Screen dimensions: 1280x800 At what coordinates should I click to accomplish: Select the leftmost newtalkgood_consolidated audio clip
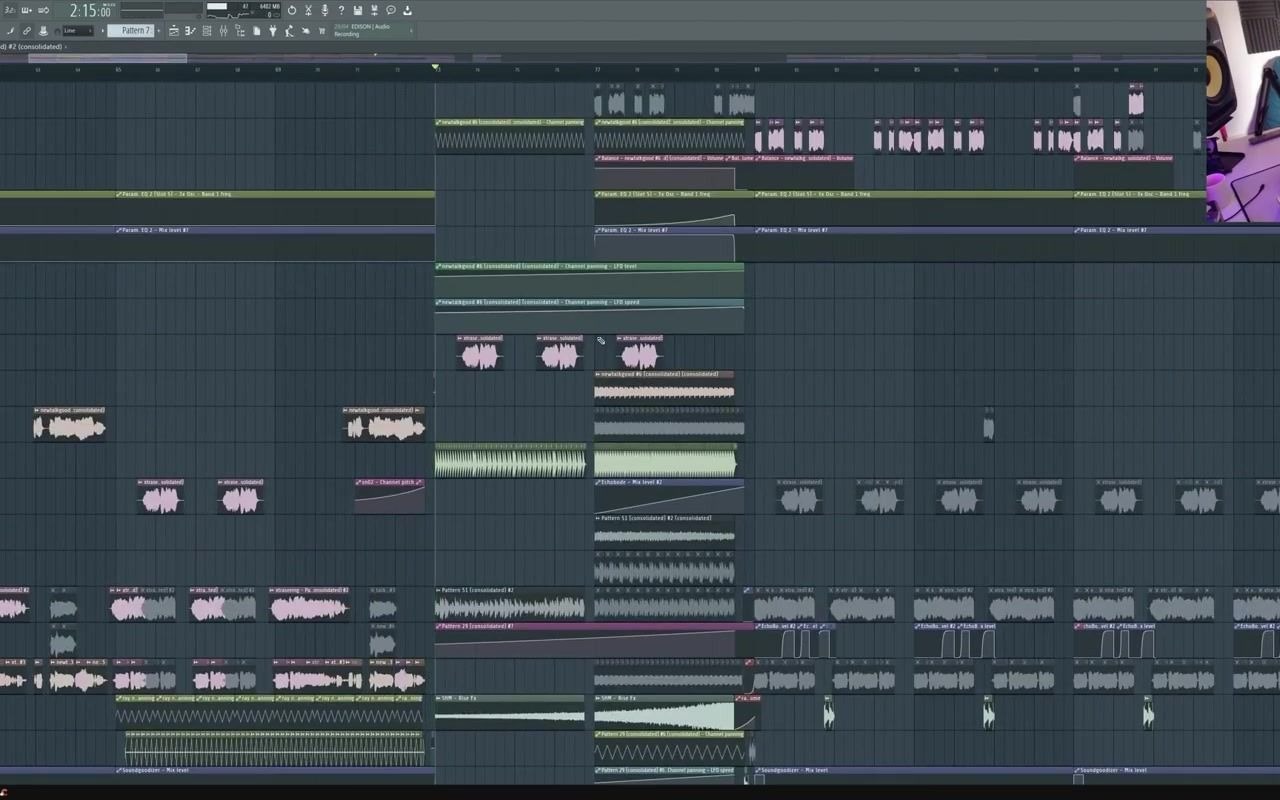tap(69, 424)
